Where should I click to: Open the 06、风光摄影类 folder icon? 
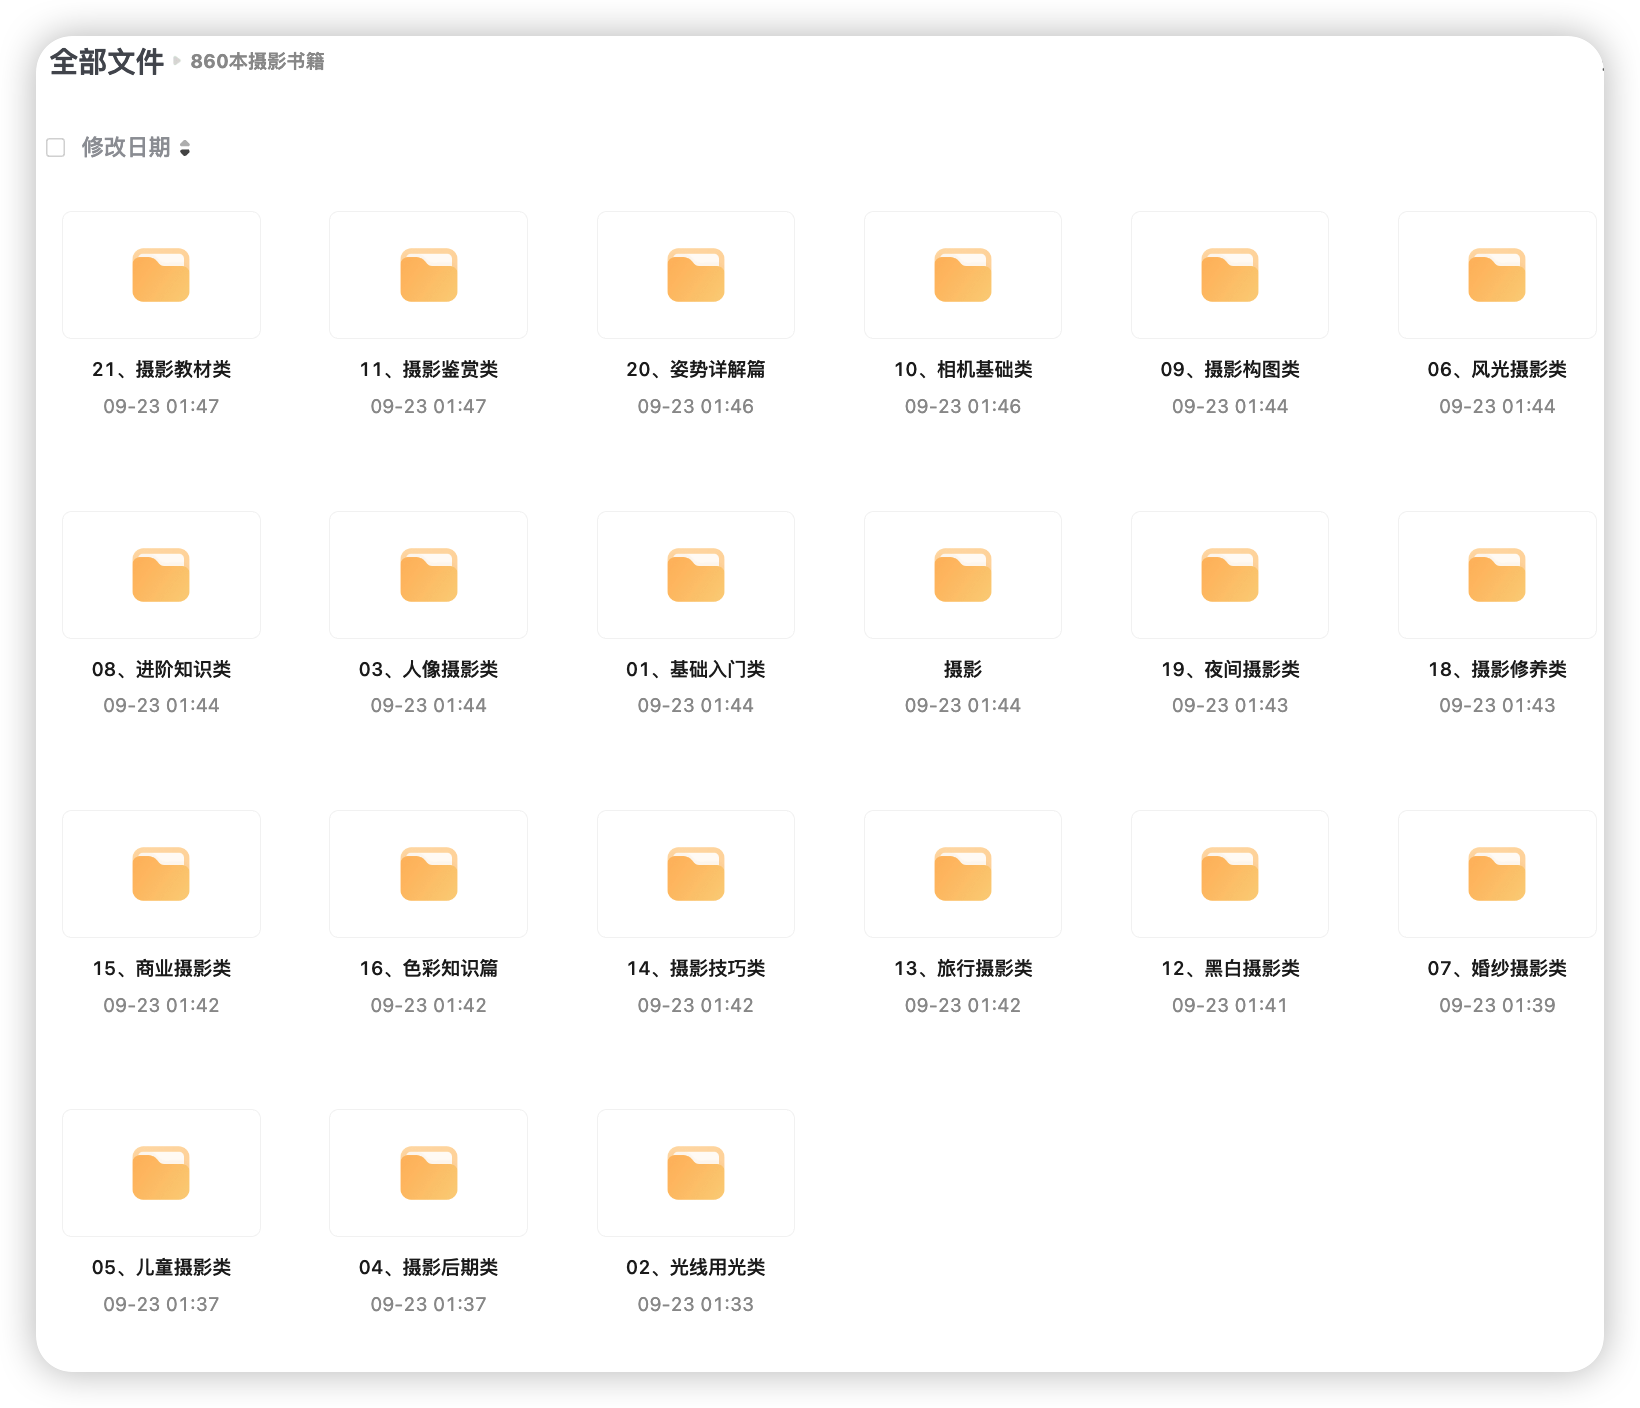1497,275
